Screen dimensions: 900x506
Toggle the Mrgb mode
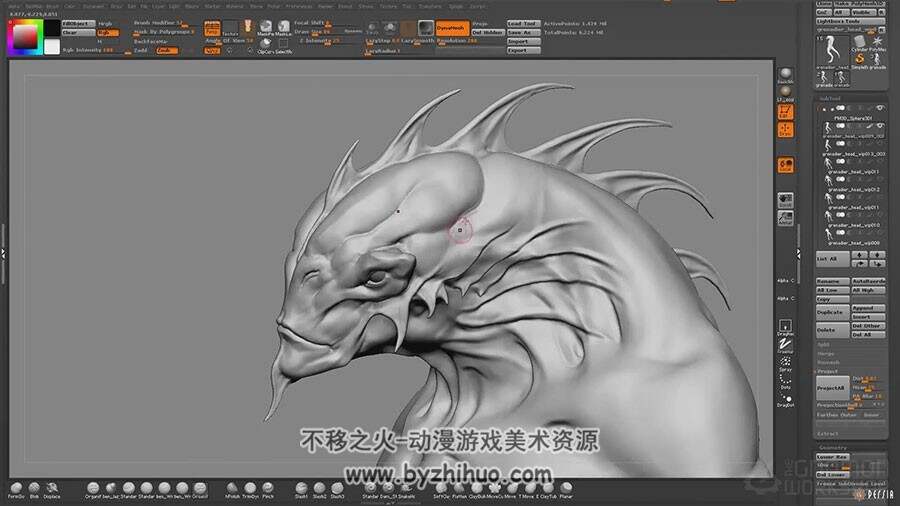coord(105,24)
